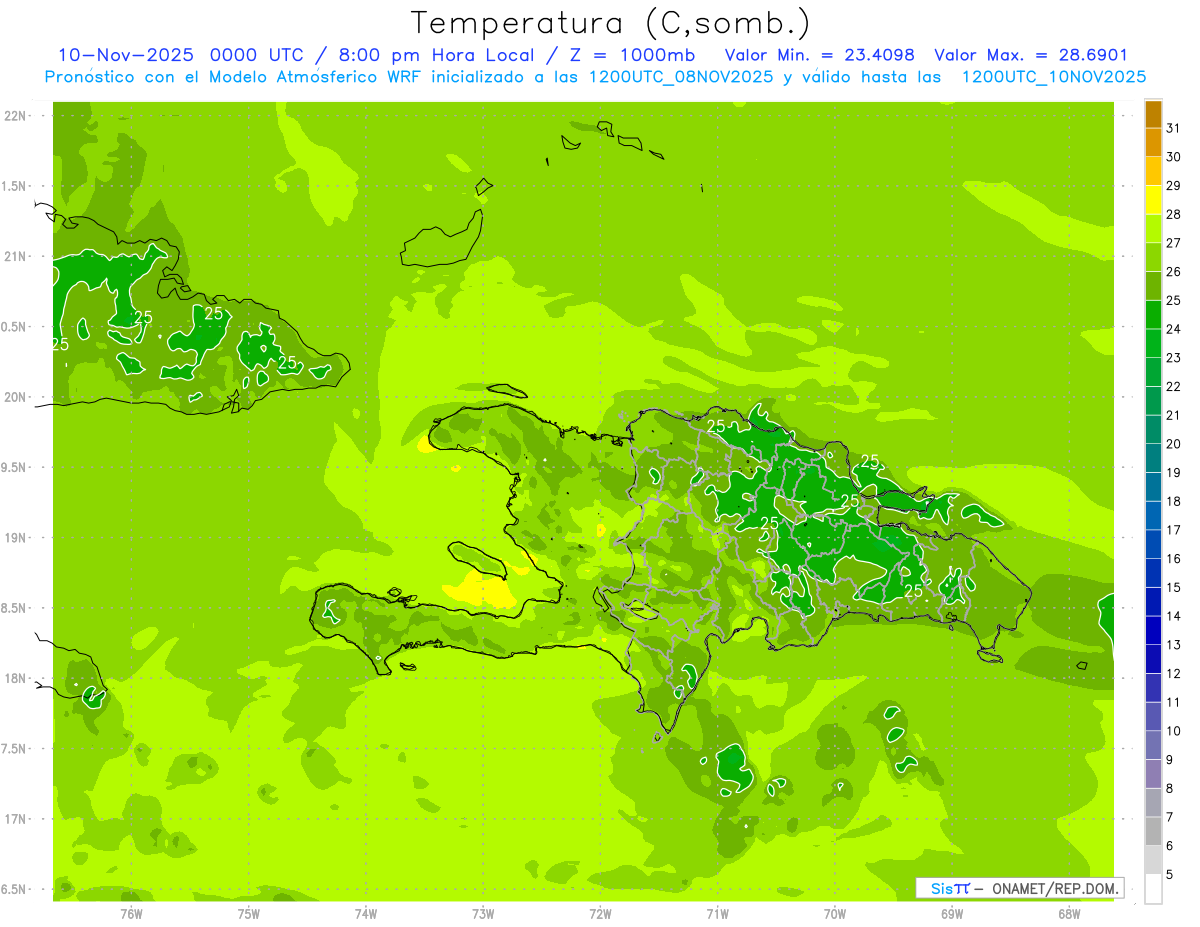Click the longitude label "70W"
Image resolution: width=1200 pixels, height=927 pixels.
pyautogui.click(x=835, y=913)
